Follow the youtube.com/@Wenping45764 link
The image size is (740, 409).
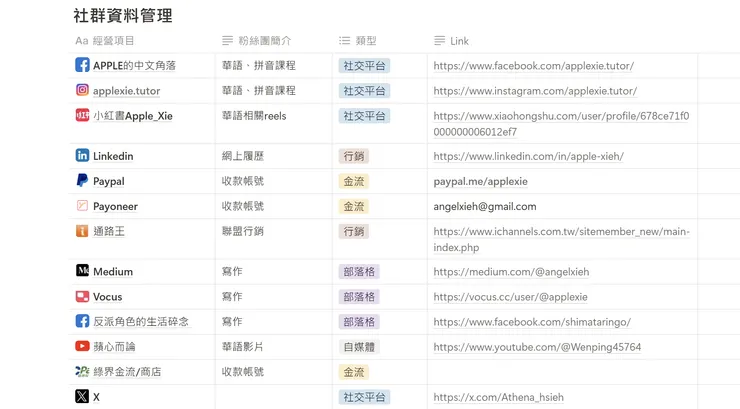tap(537, 347)
